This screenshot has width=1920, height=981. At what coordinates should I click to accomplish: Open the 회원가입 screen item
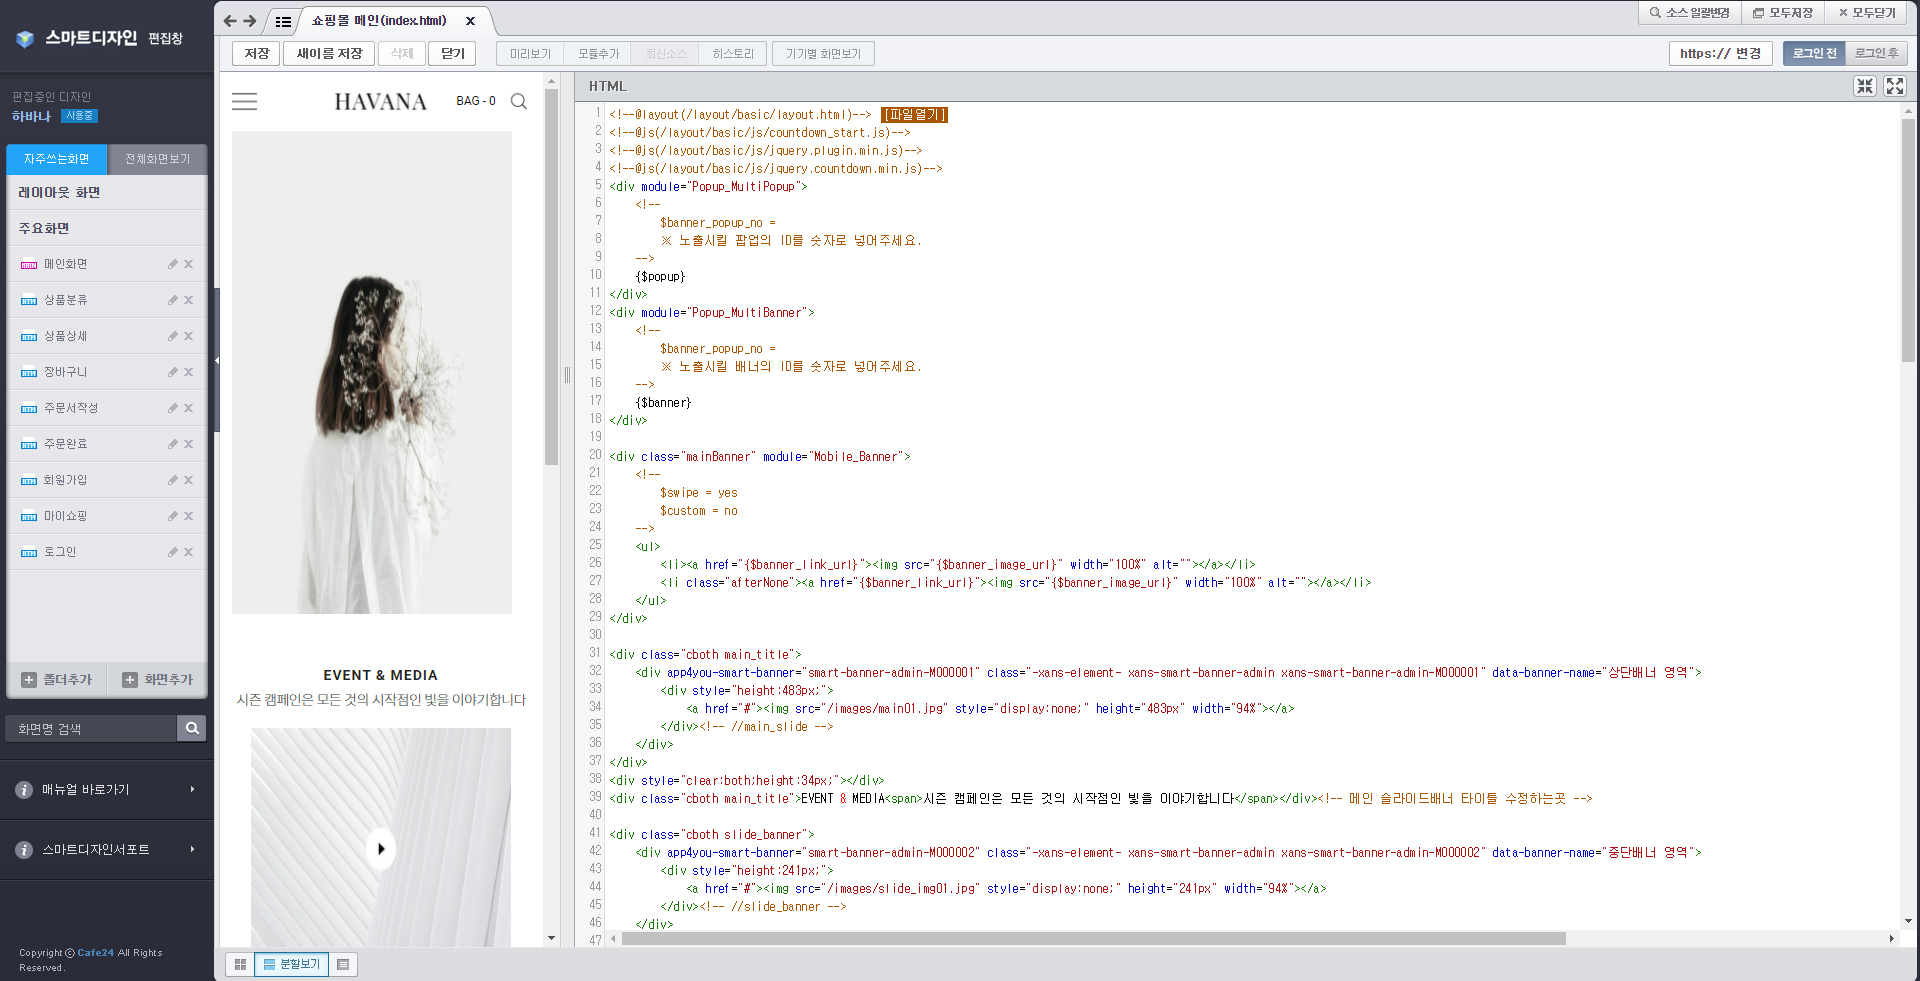pyautogui.click(x=65, y=480)
